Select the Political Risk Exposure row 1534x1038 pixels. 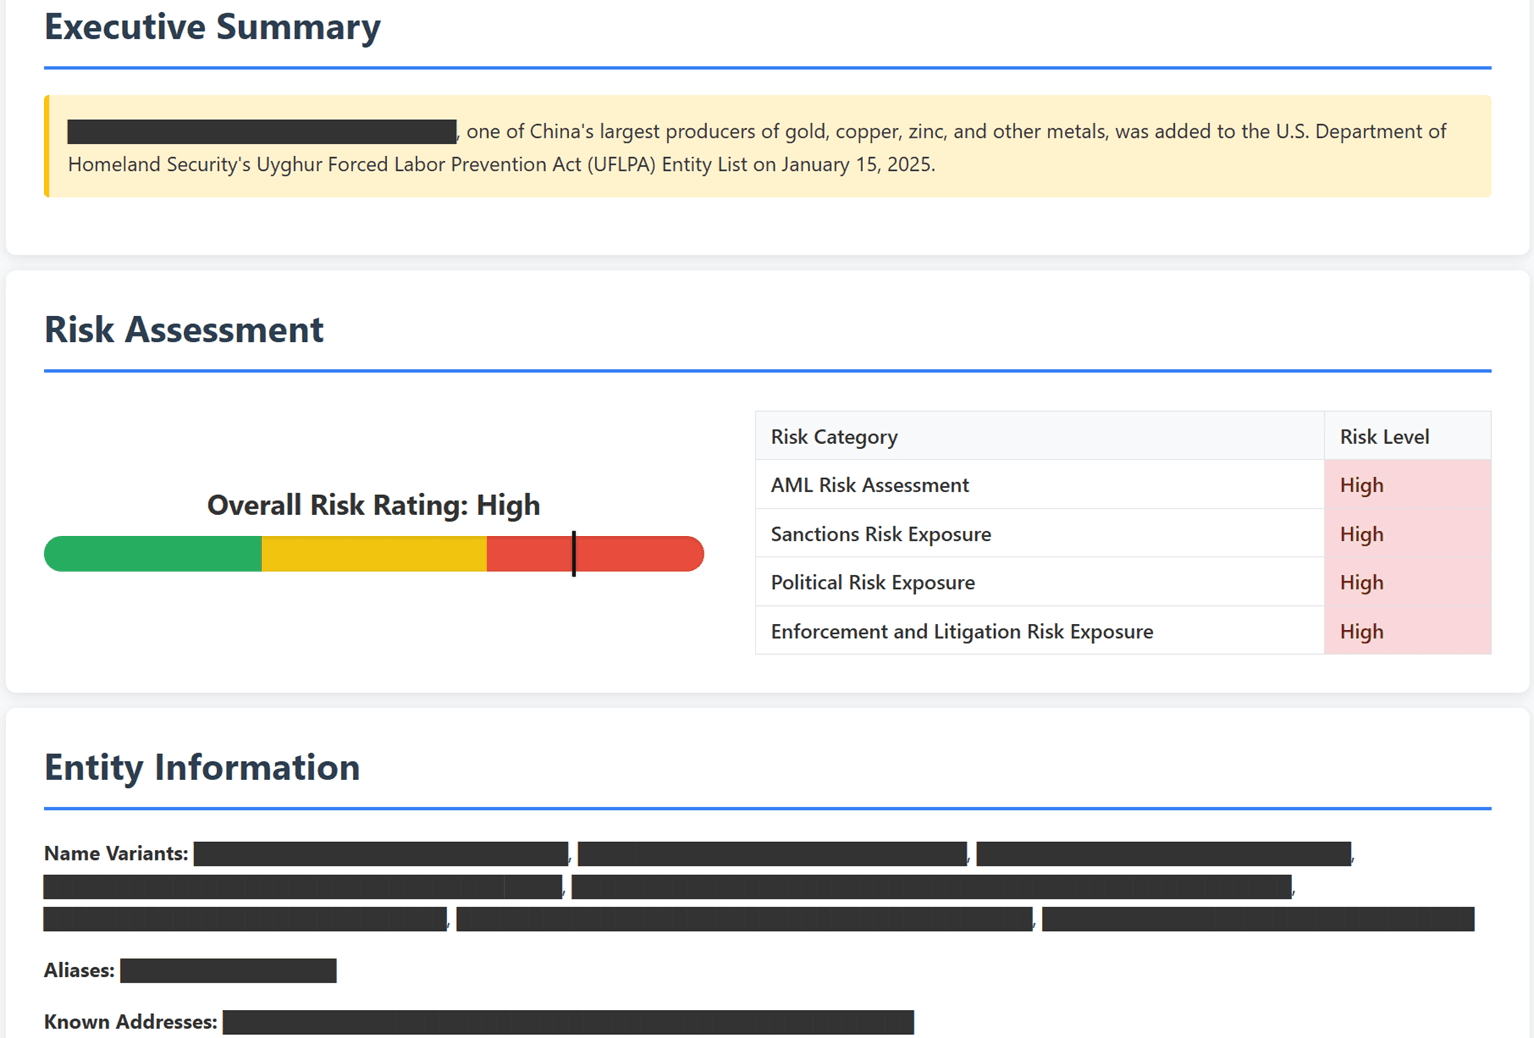tap(872, 582)
